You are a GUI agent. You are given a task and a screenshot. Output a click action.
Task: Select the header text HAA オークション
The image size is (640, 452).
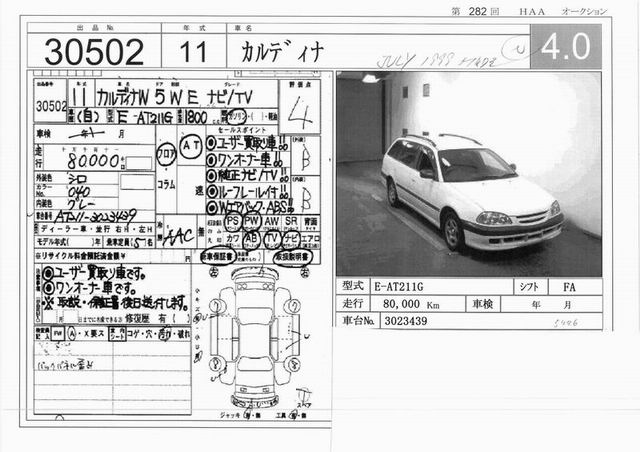[563, 11]
